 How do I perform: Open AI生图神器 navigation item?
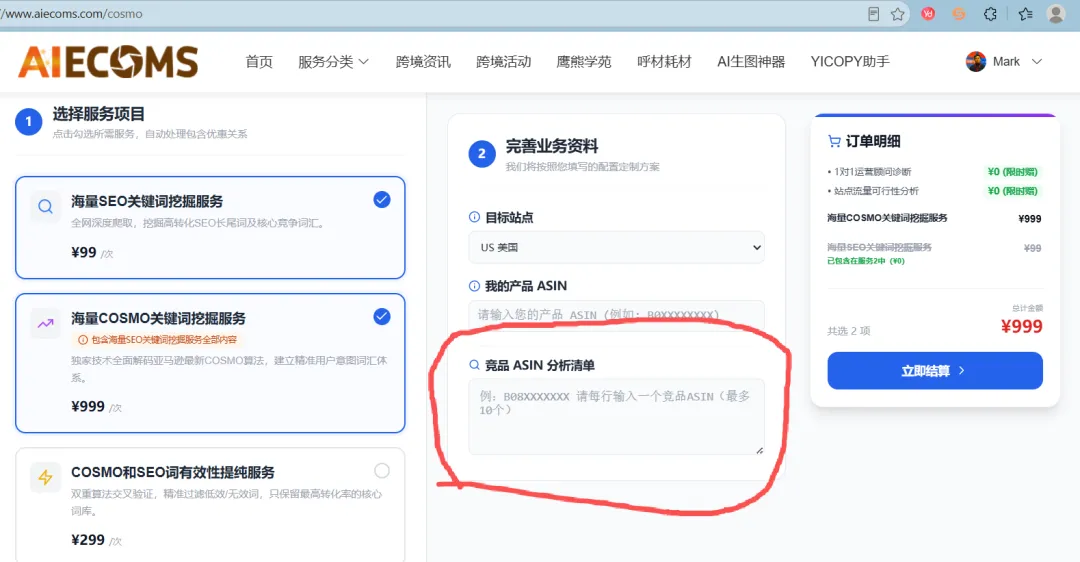[751, 61]
